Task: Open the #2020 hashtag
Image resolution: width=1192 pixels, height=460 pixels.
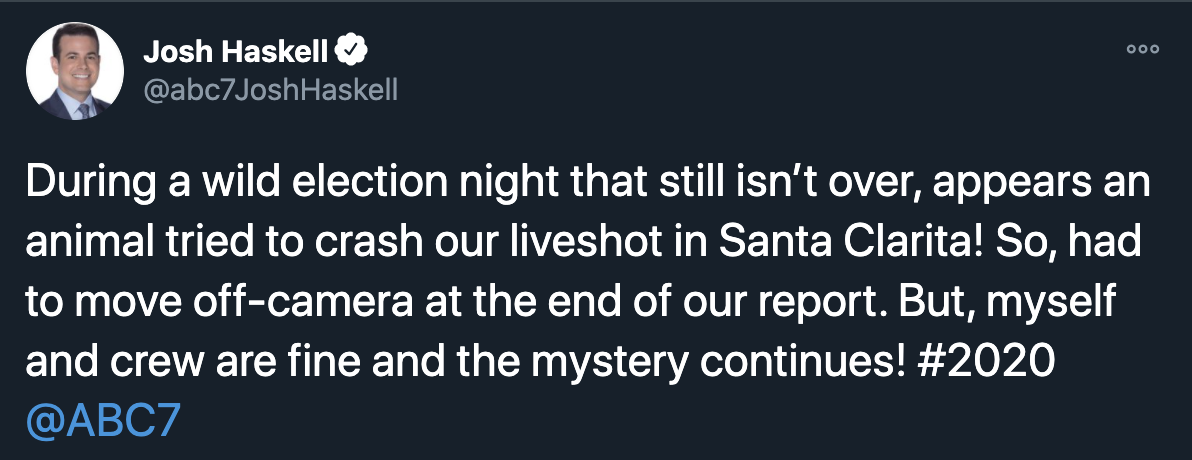Action: click(x=984, y=363)
